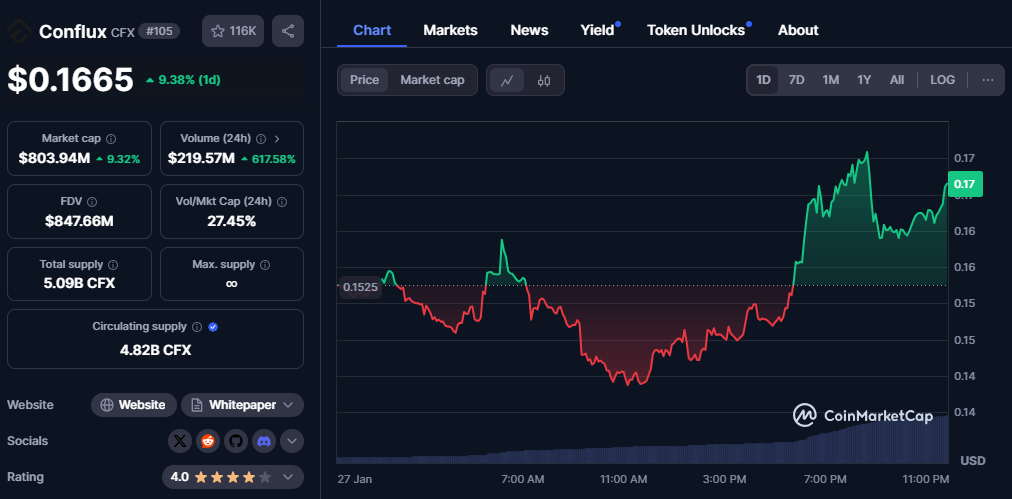Set chart range to 1Y
The width and height of the screenshot is (1012, 499).
[864, 80]
